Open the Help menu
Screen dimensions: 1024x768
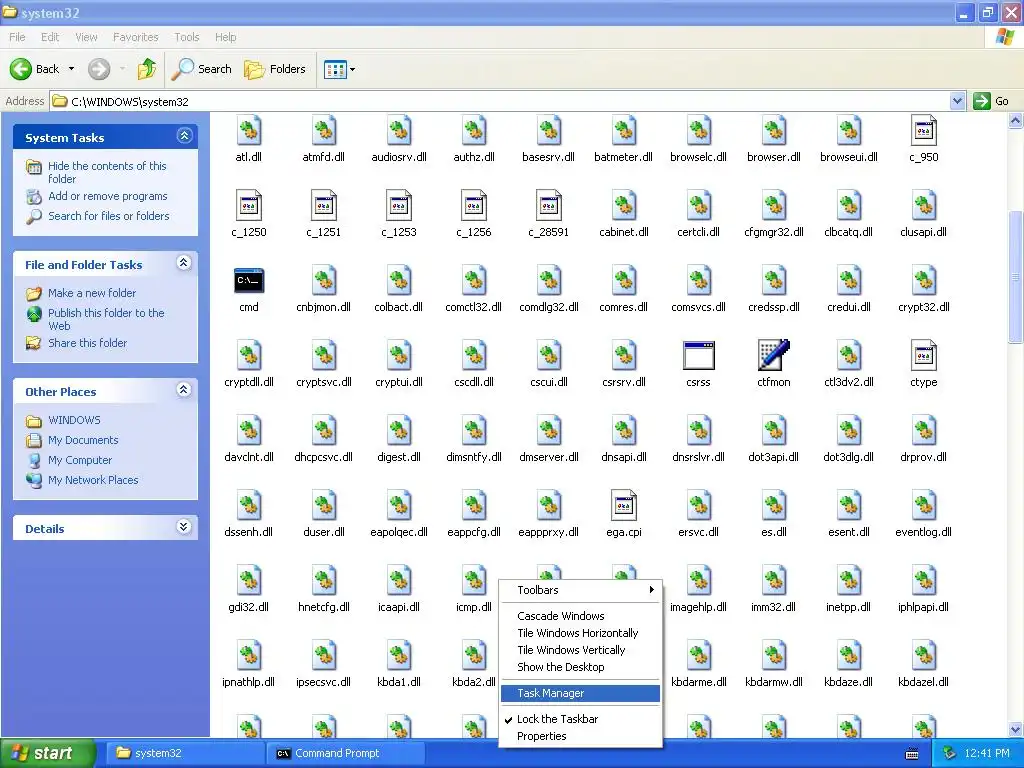coord(225,37)
